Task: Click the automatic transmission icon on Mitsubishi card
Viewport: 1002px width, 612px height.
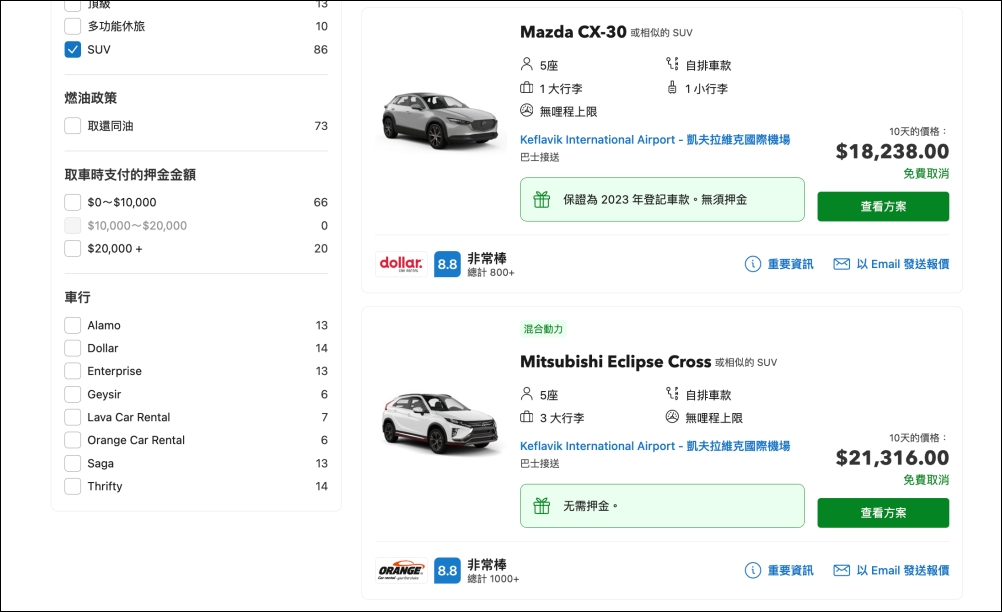Action: (672, 394)
